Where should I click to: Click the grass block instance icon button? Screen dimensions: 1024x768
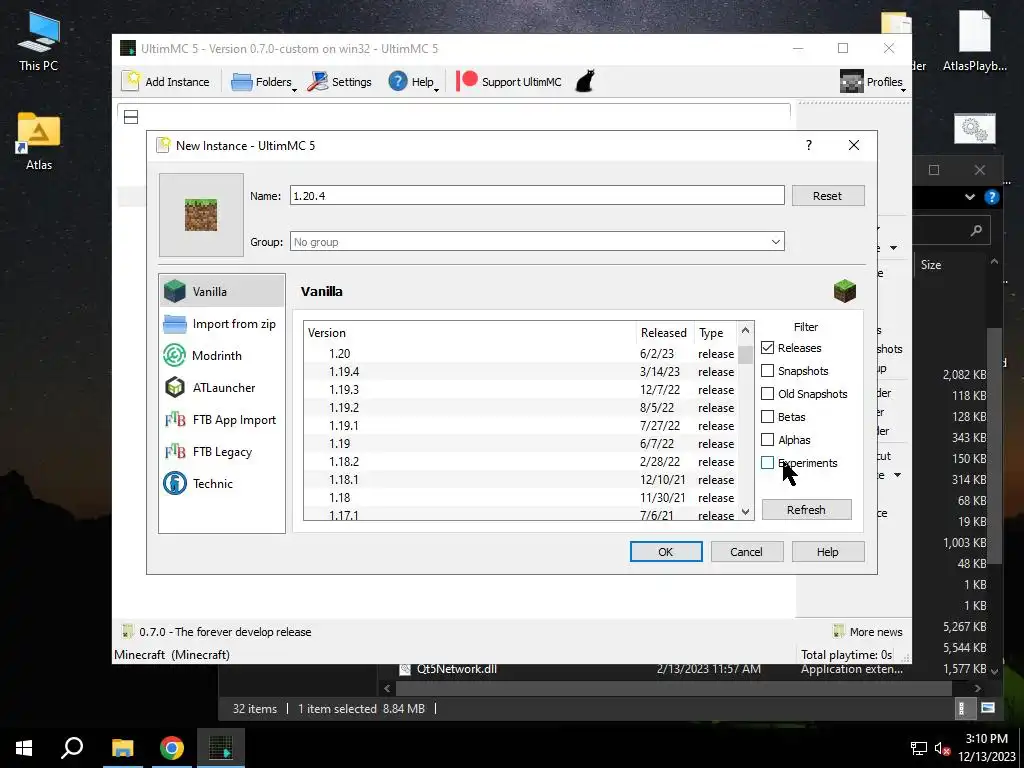[201, 215]
